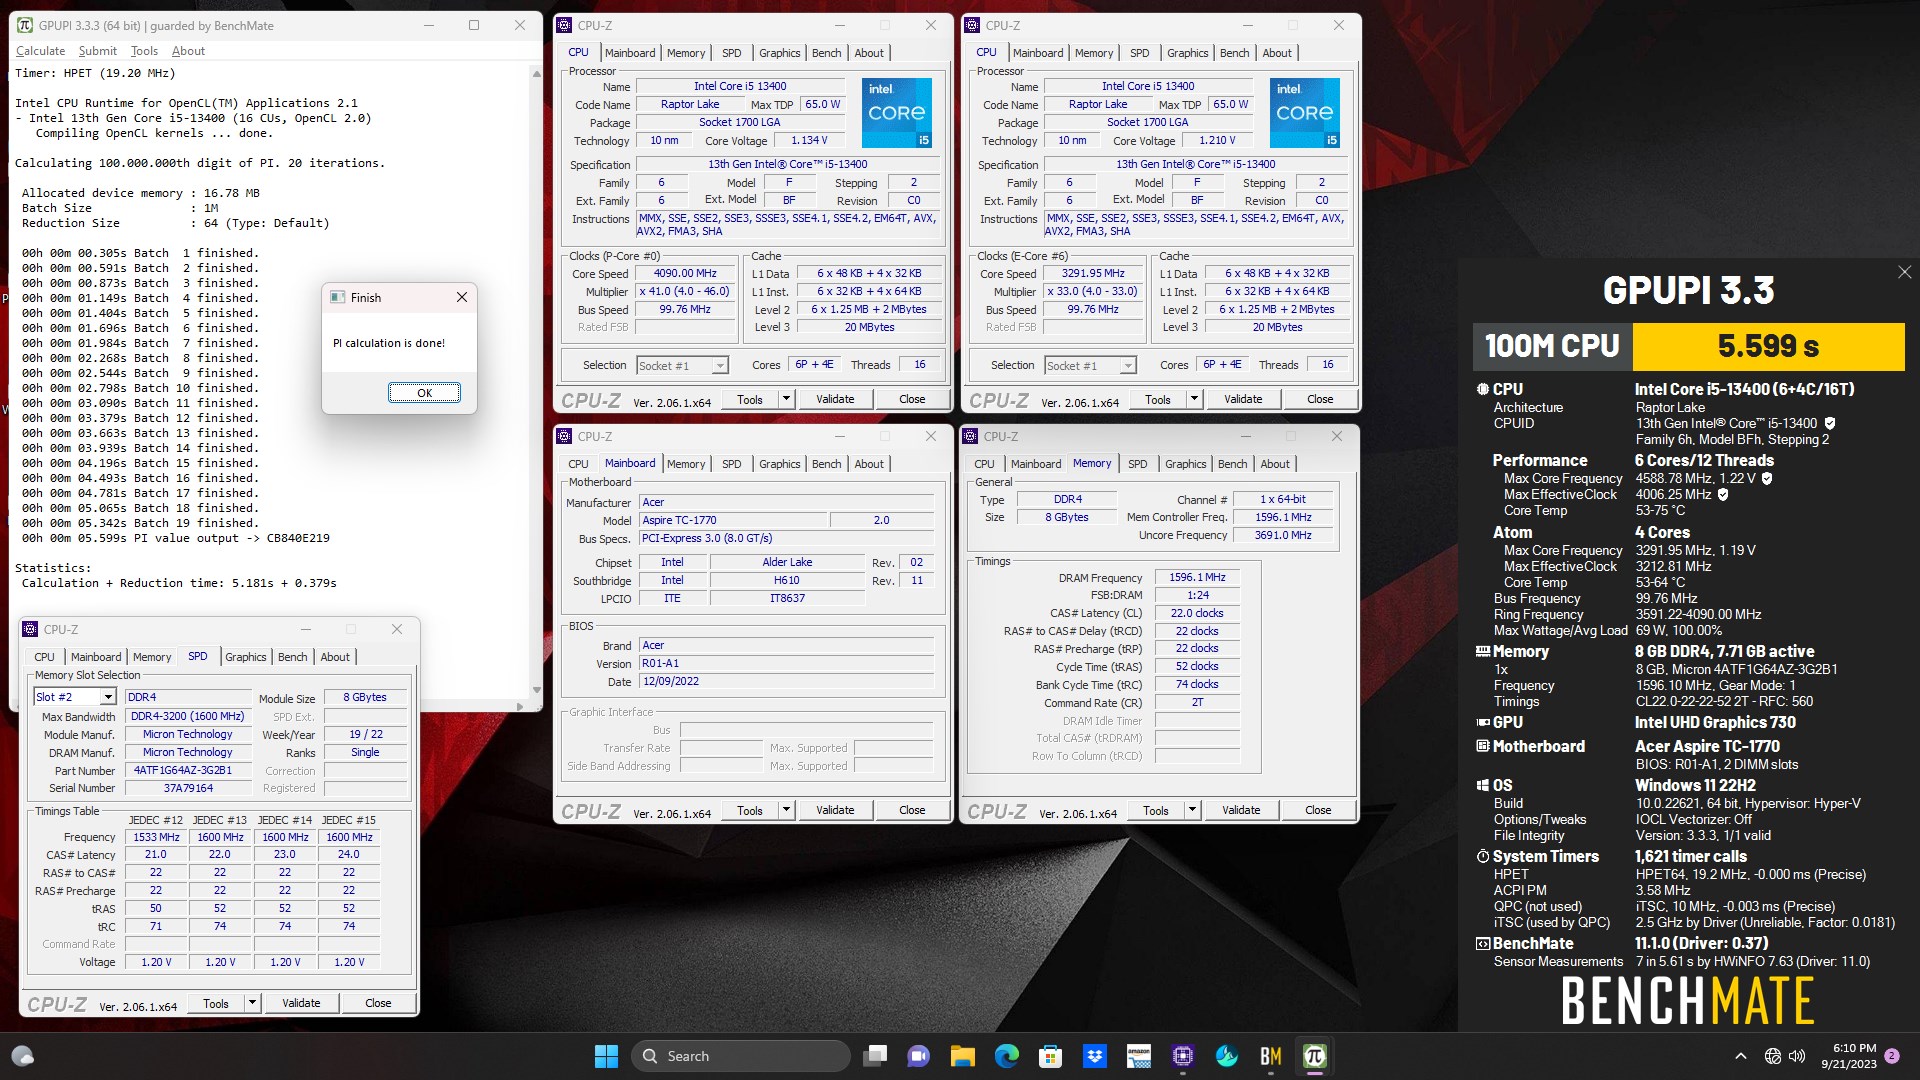The image size is (1920, 1080).
Task: Click OK in the Finish dialog
Action: click(x=424, y=393)
